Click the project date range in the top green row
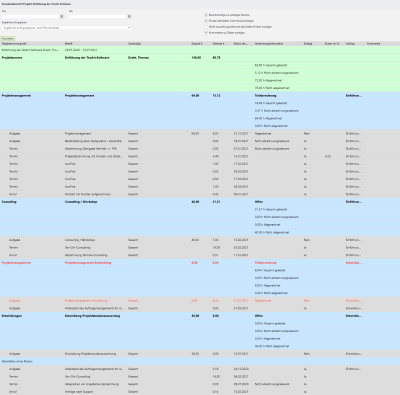This screenshot has height=395, width=400. click(x=81, y=50)
